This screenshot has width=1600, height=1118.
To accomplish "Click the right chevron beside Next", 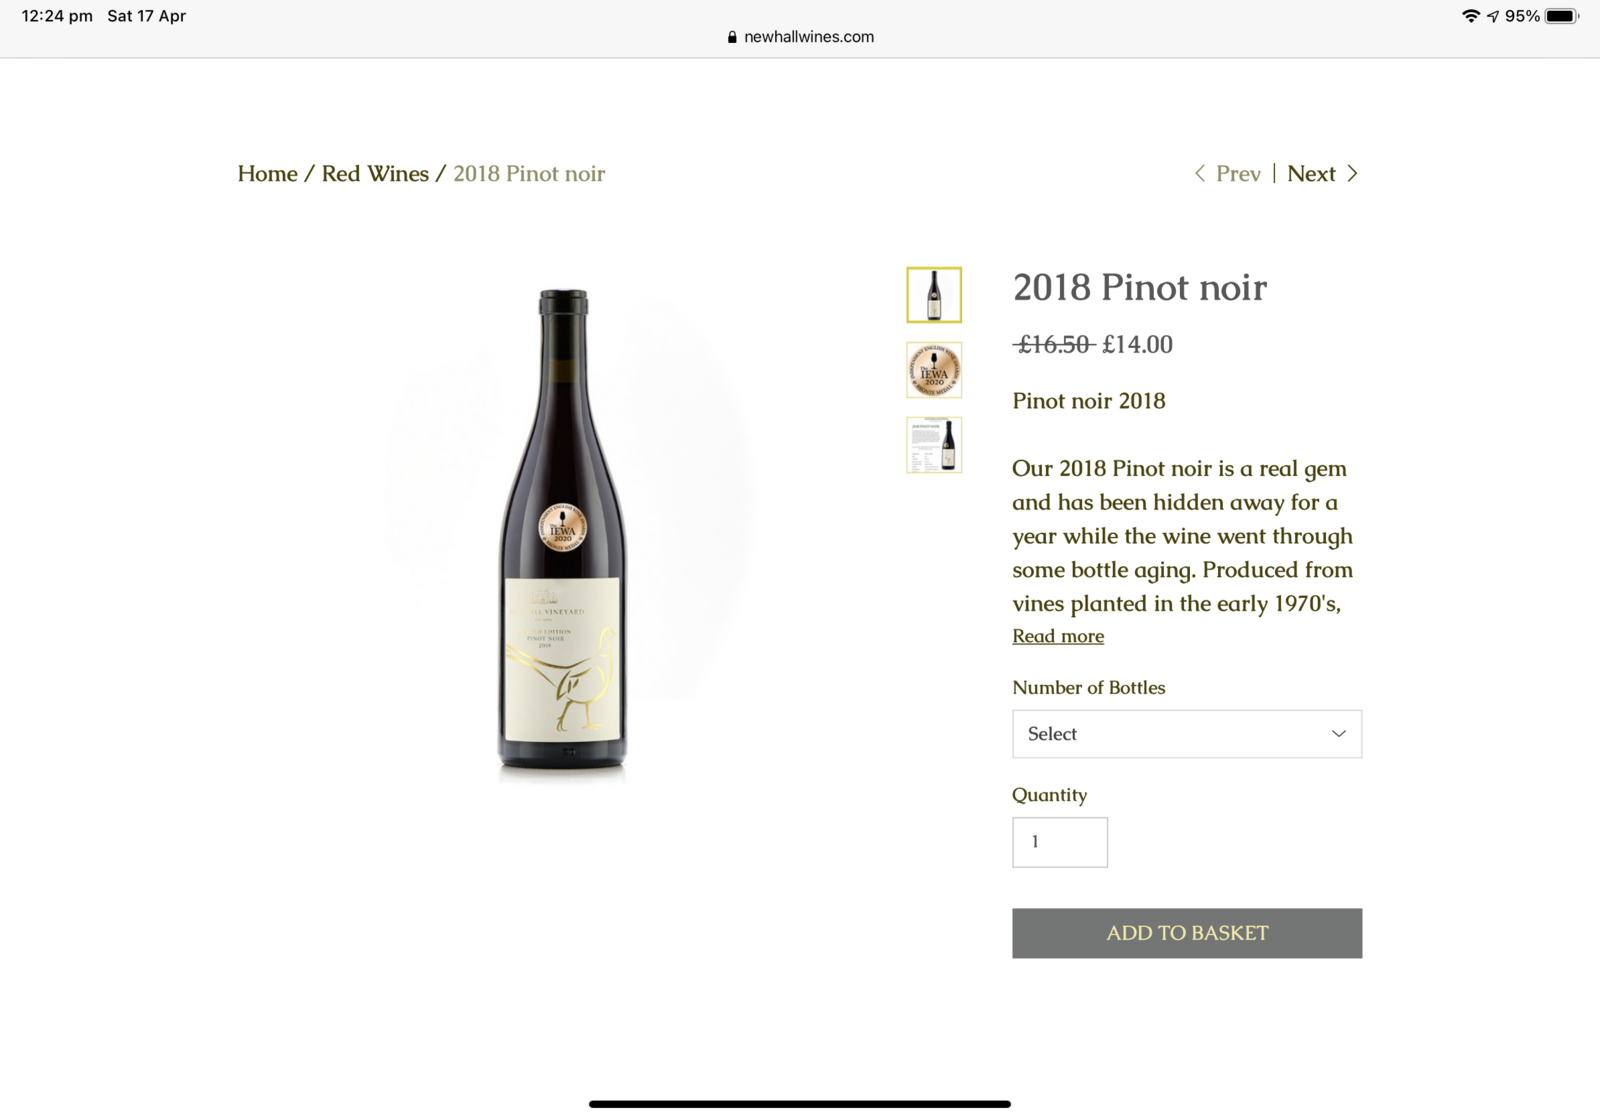I will coord(1352,174).
